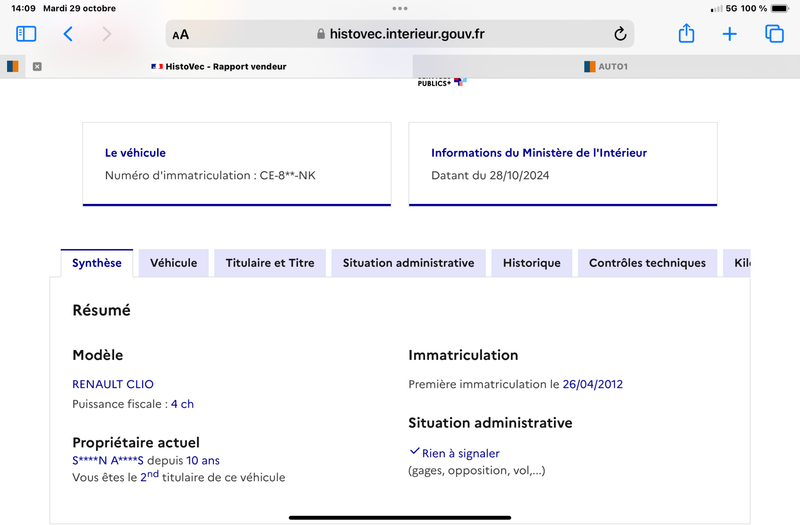
Task: Tap the 14:09 clock in status bar
Action: (23, 8)
